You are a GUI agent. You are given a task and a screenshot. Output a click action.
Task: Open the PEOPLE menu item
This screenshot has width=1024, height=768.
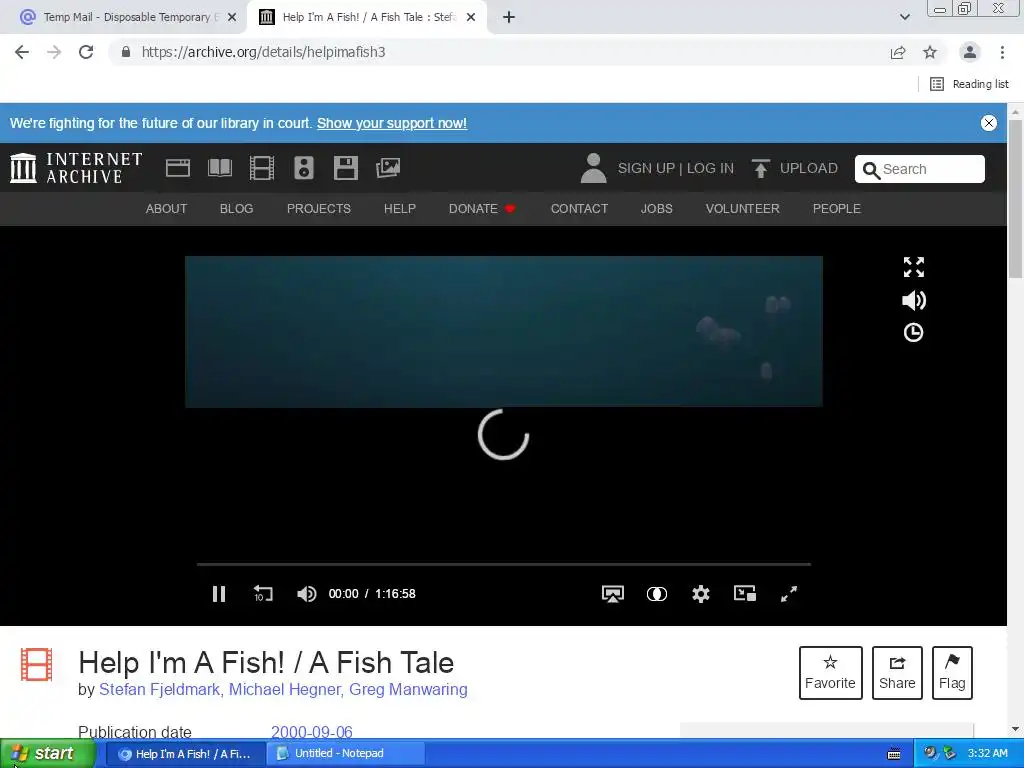click(837, 208)
